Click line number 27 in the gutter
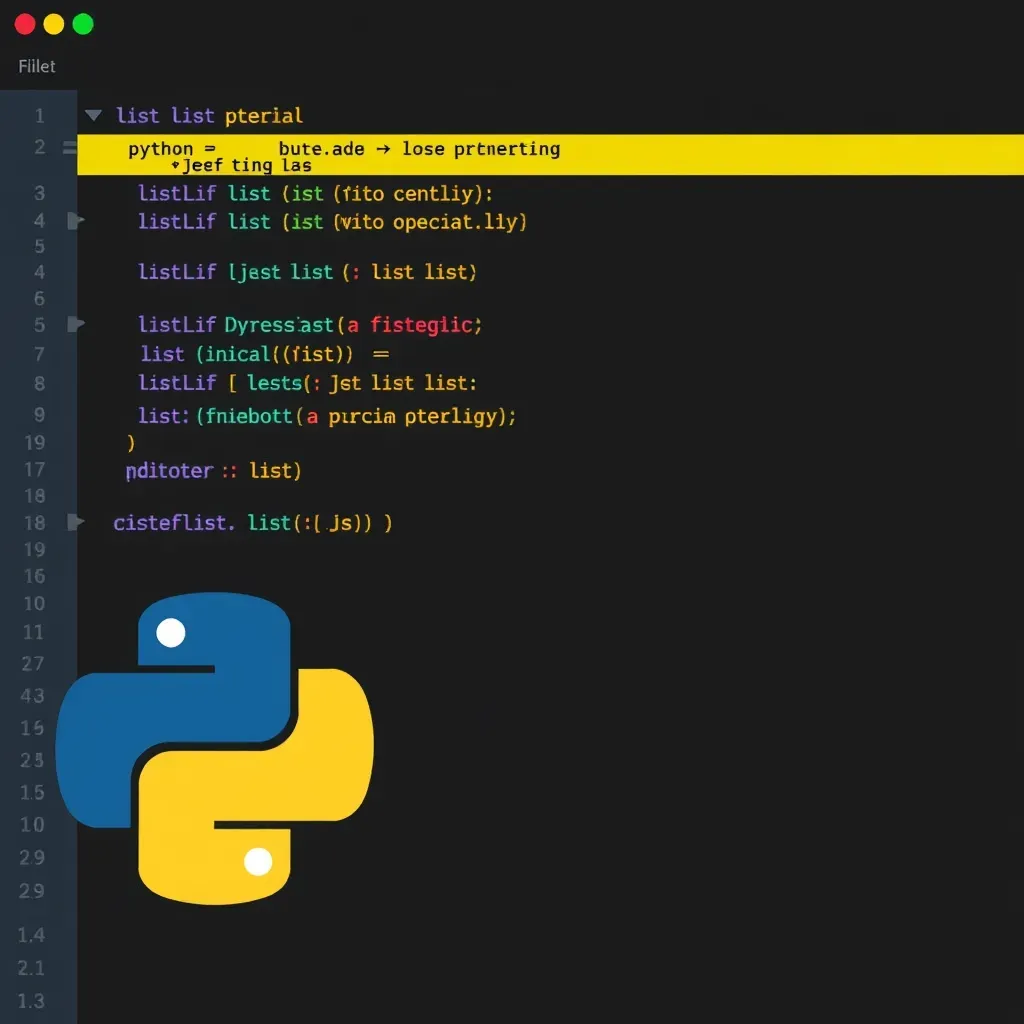1024x1024 pixels. tap(33, 664)
